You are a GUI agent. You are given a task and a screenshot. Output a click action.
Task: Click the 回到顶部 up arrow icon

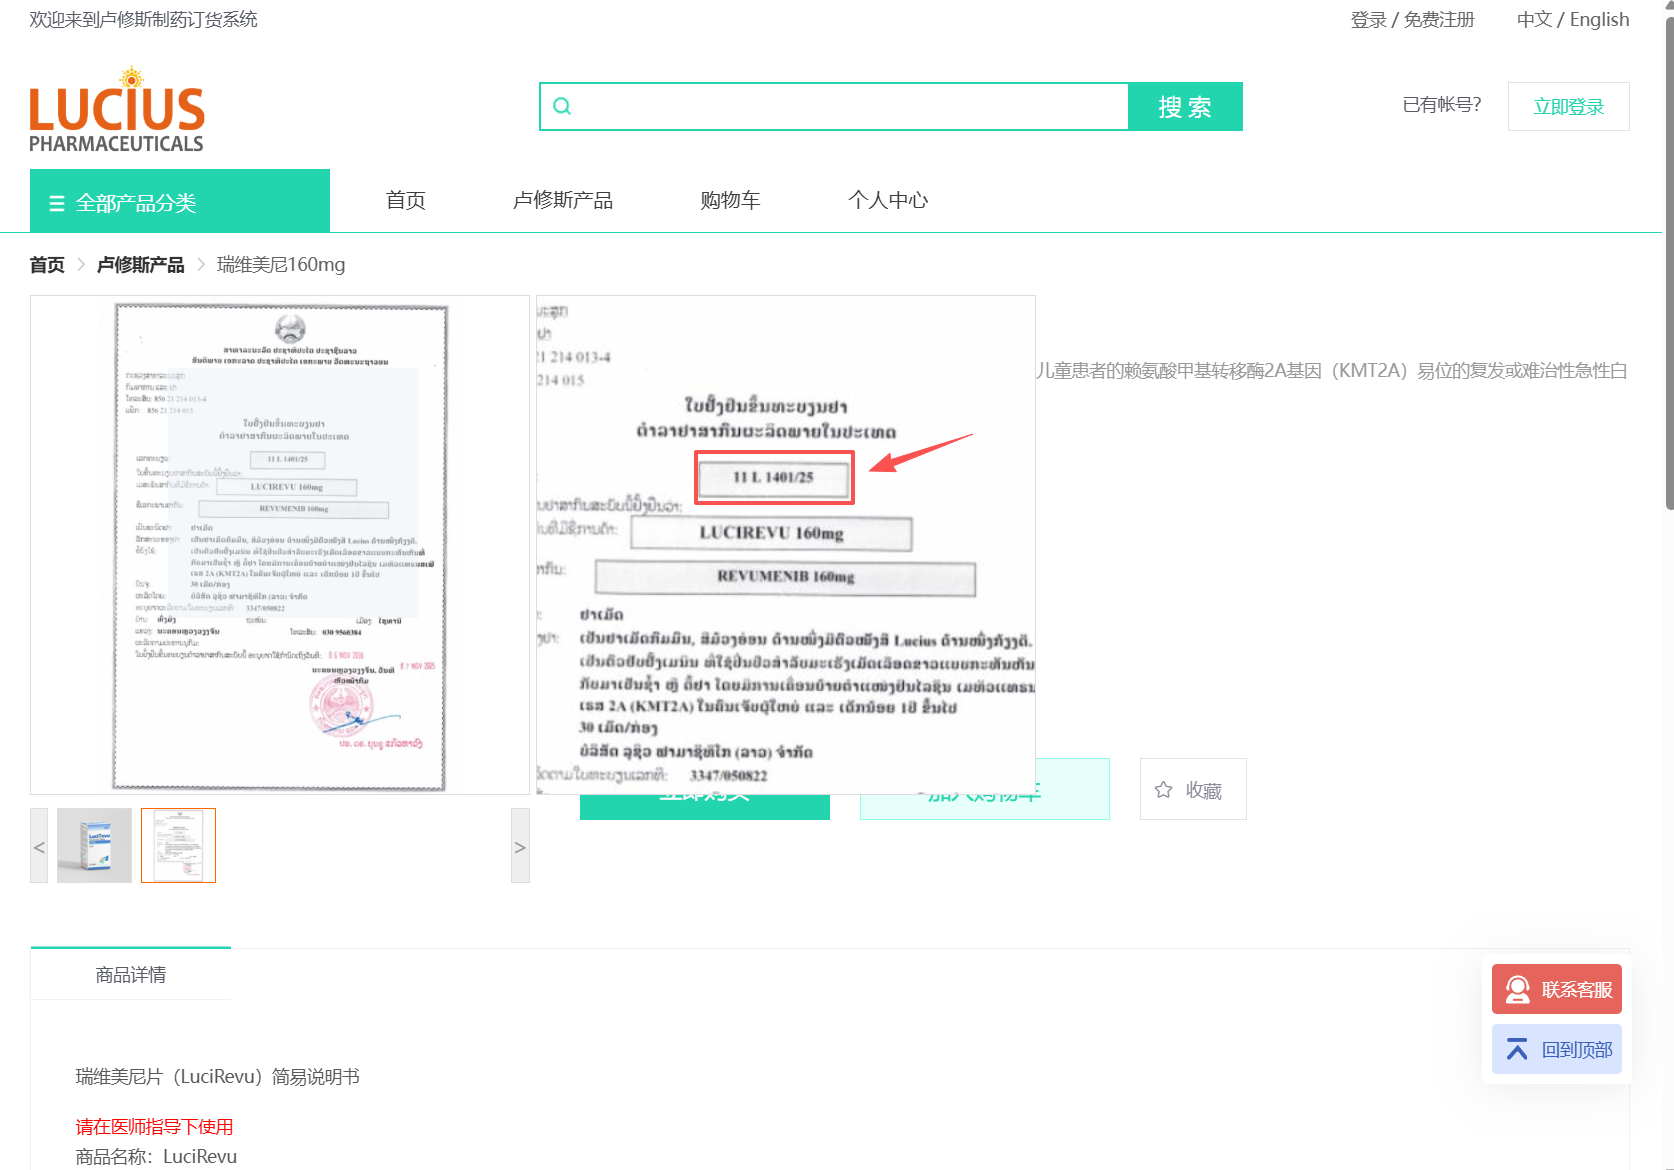click(x=1517, y=1049)
